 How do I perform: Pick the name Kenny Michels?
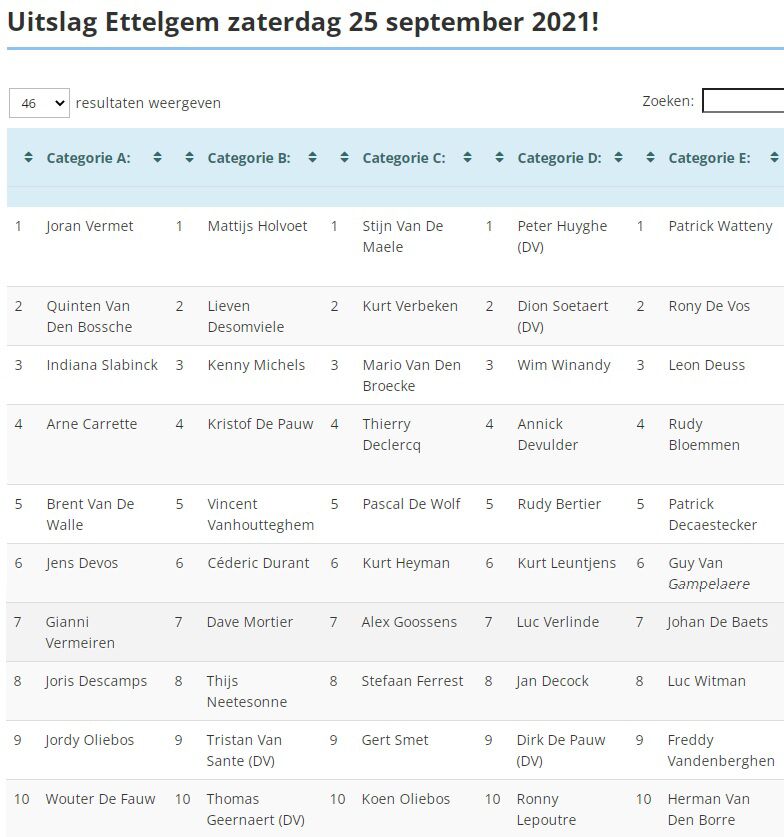coord(256,365)
